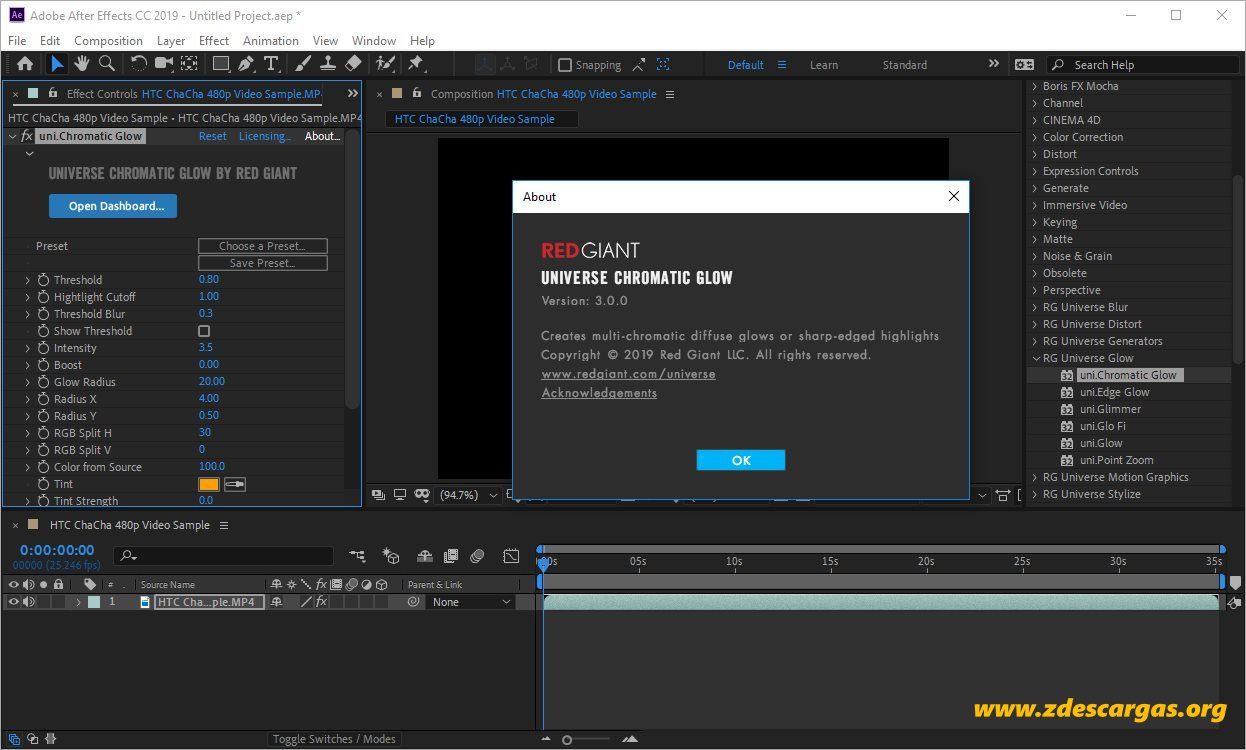Select the Pen tool
Image resolution: width=1246 pixels, height=750 pixels.
coord(246,64)
